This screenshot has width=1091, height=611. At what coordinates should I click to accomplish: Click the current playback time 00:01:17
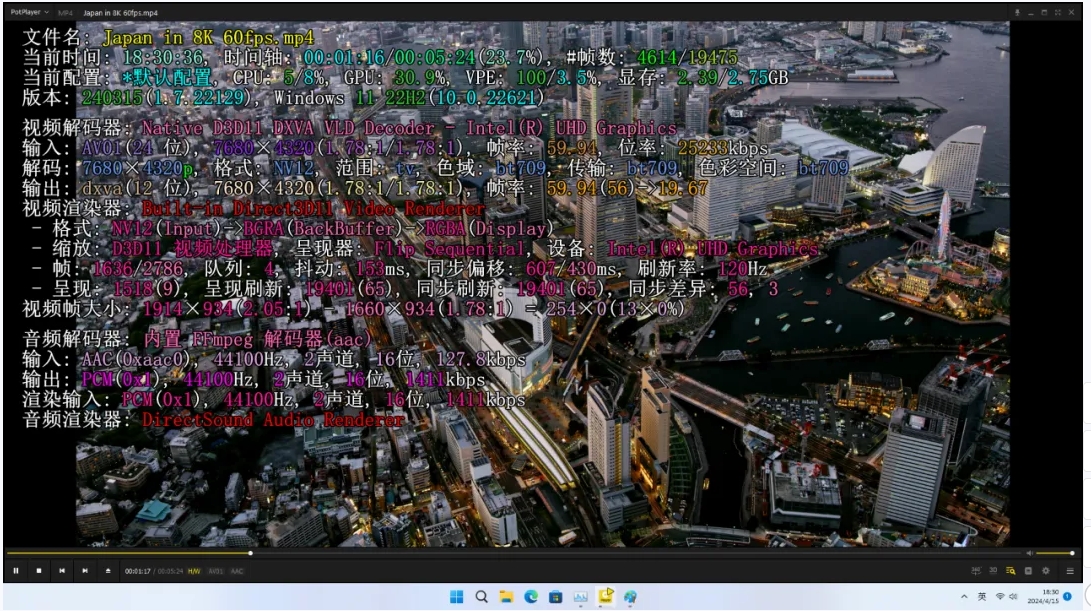pos(137,571)
